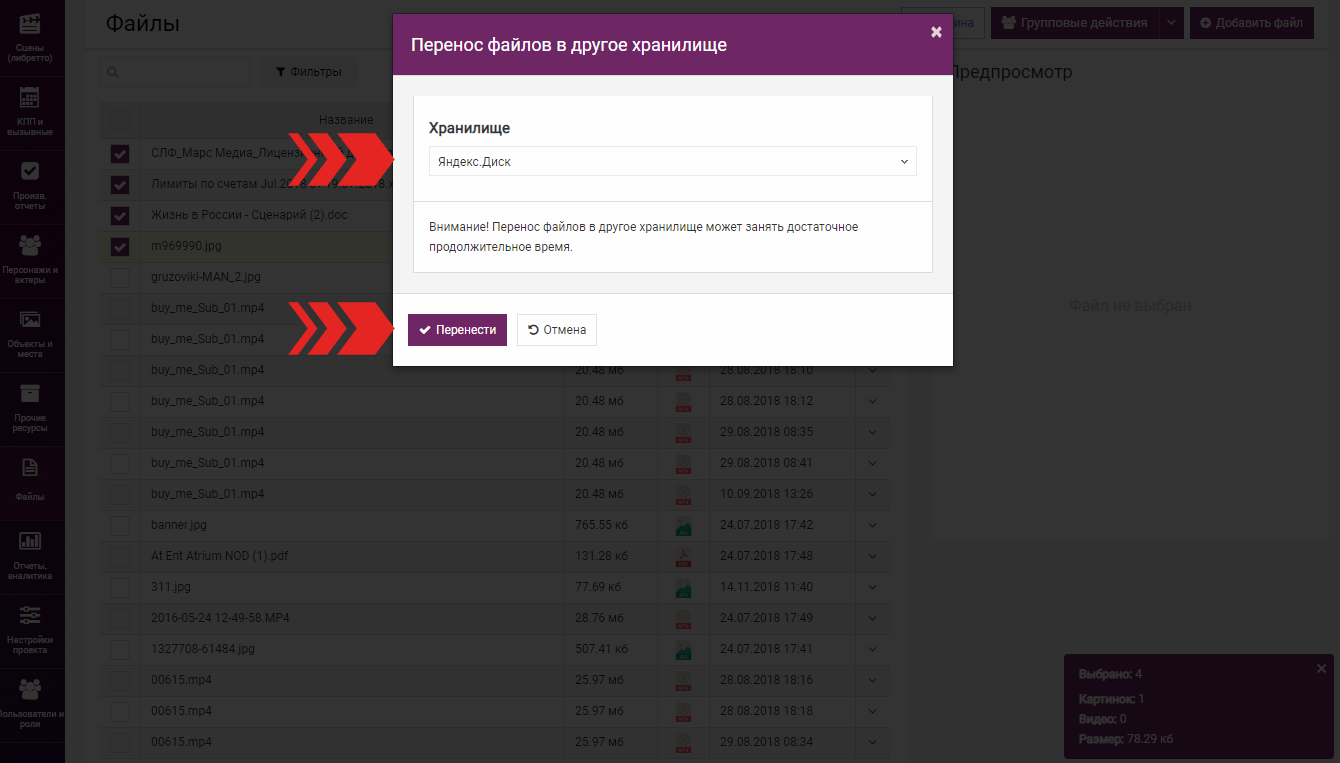Screen dimensions: 1340x763
Task: Check the At Ent Atrium NOD (1).pdf checkbox
Action: [x=120, y=556]
